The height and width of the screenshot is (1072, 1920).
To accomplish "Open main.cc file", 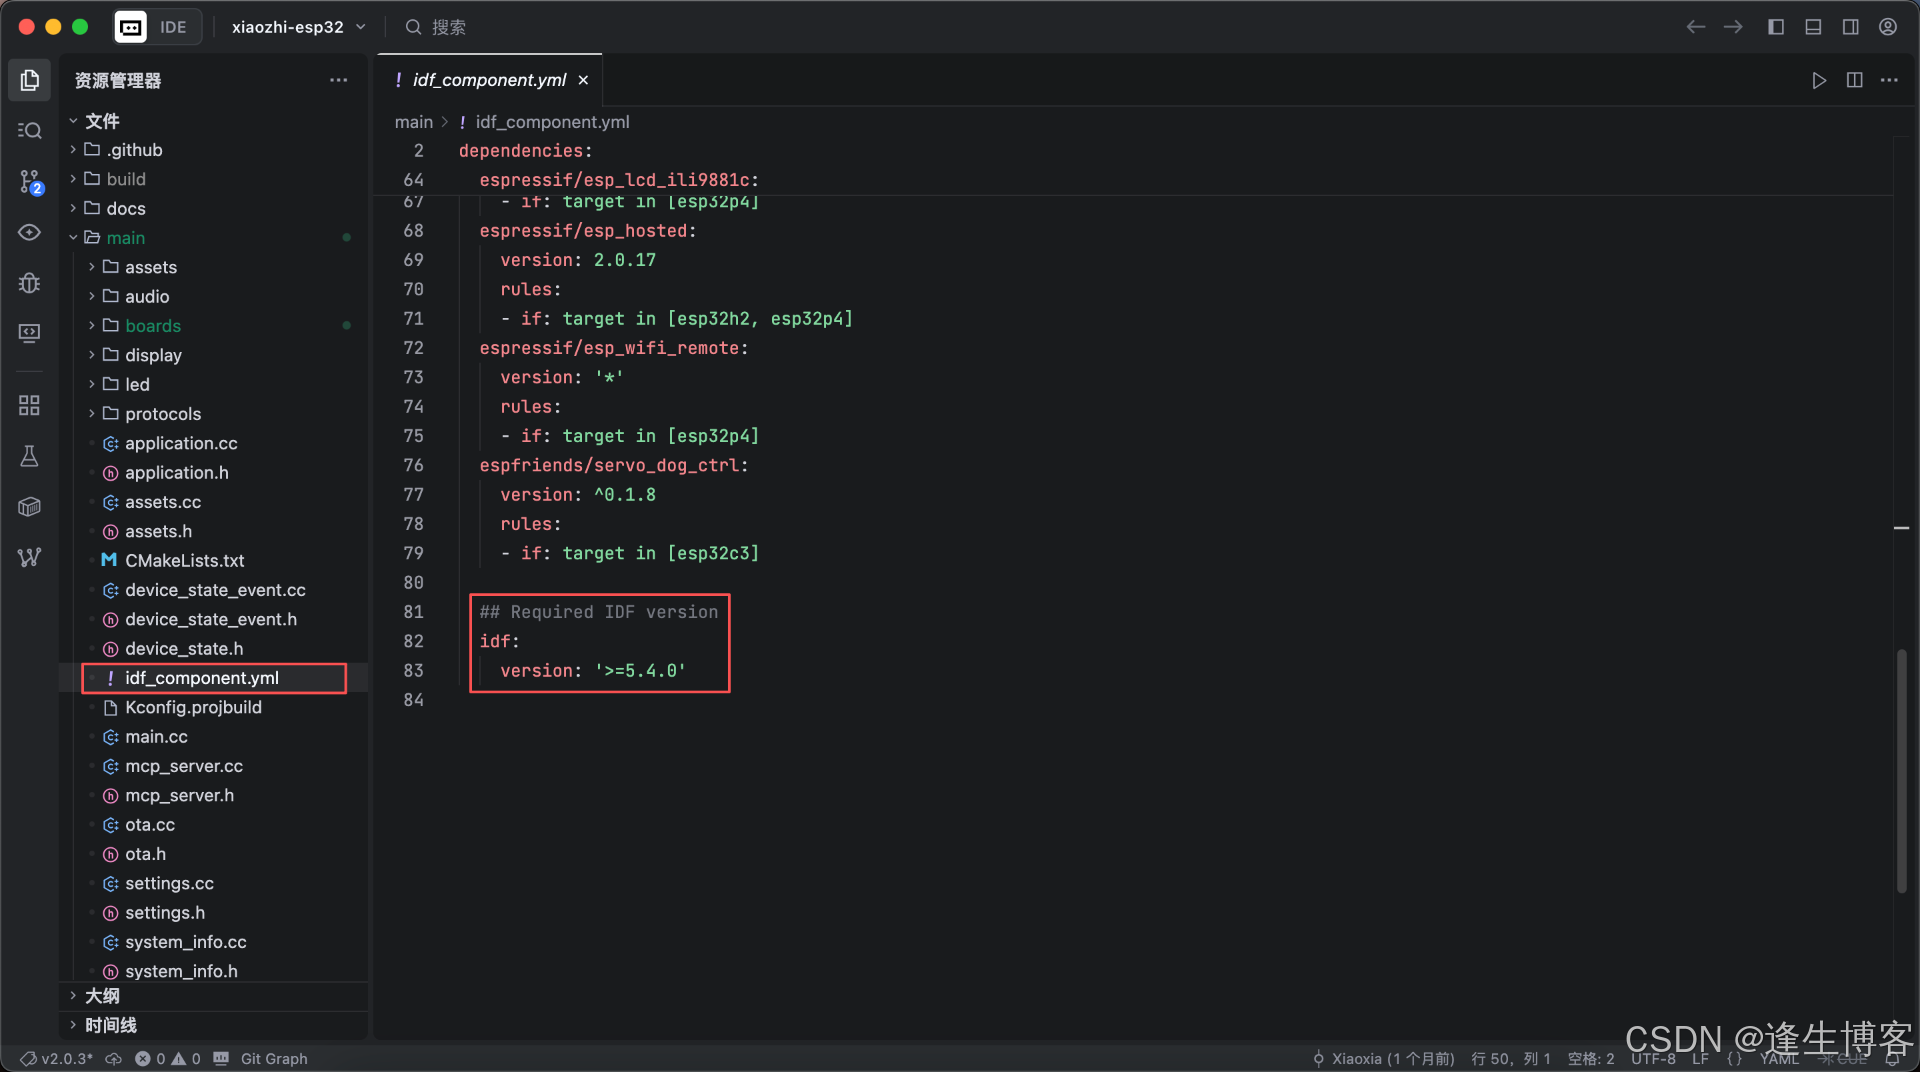I will (x=156, y=737).
